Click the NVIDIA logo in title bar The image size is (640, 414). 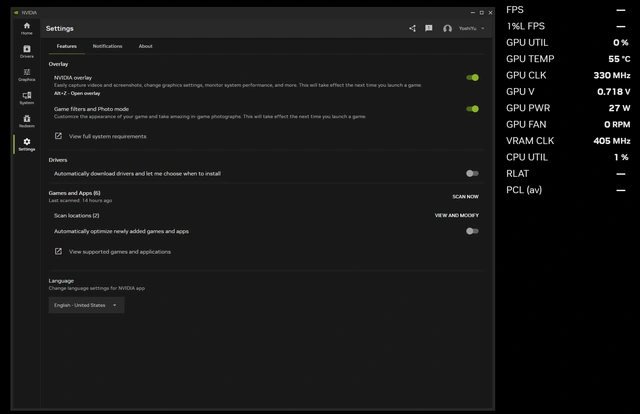[x=16, y=13]
